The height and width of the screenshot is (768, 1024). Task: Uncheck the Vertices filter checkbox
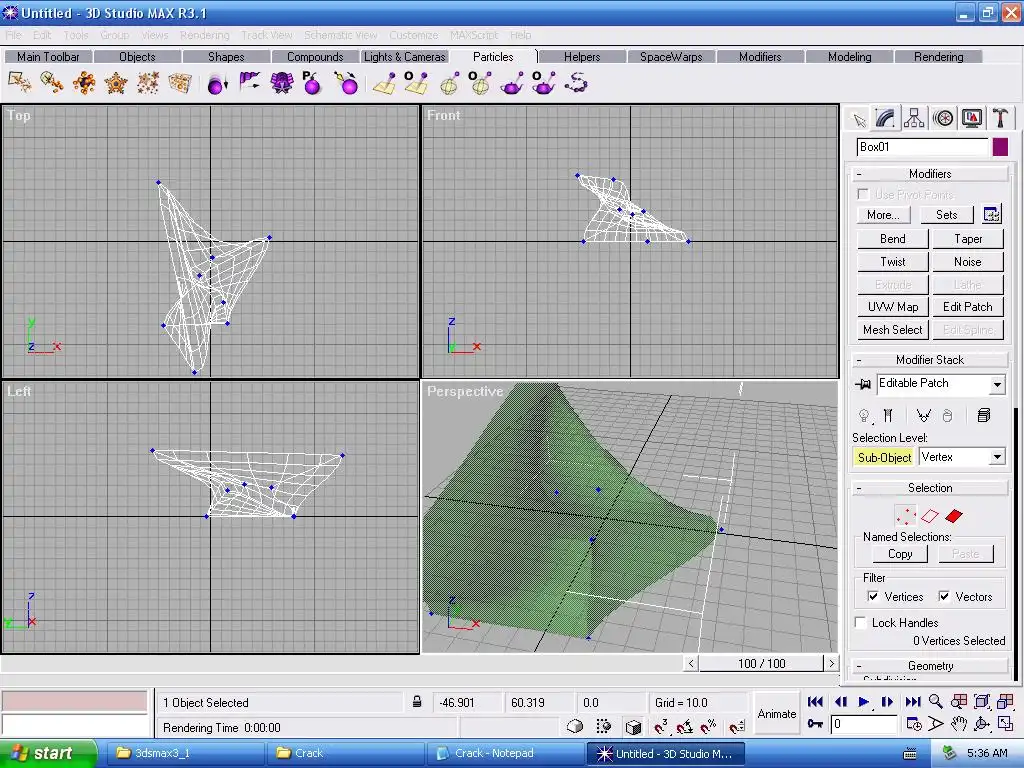point(872,596)
